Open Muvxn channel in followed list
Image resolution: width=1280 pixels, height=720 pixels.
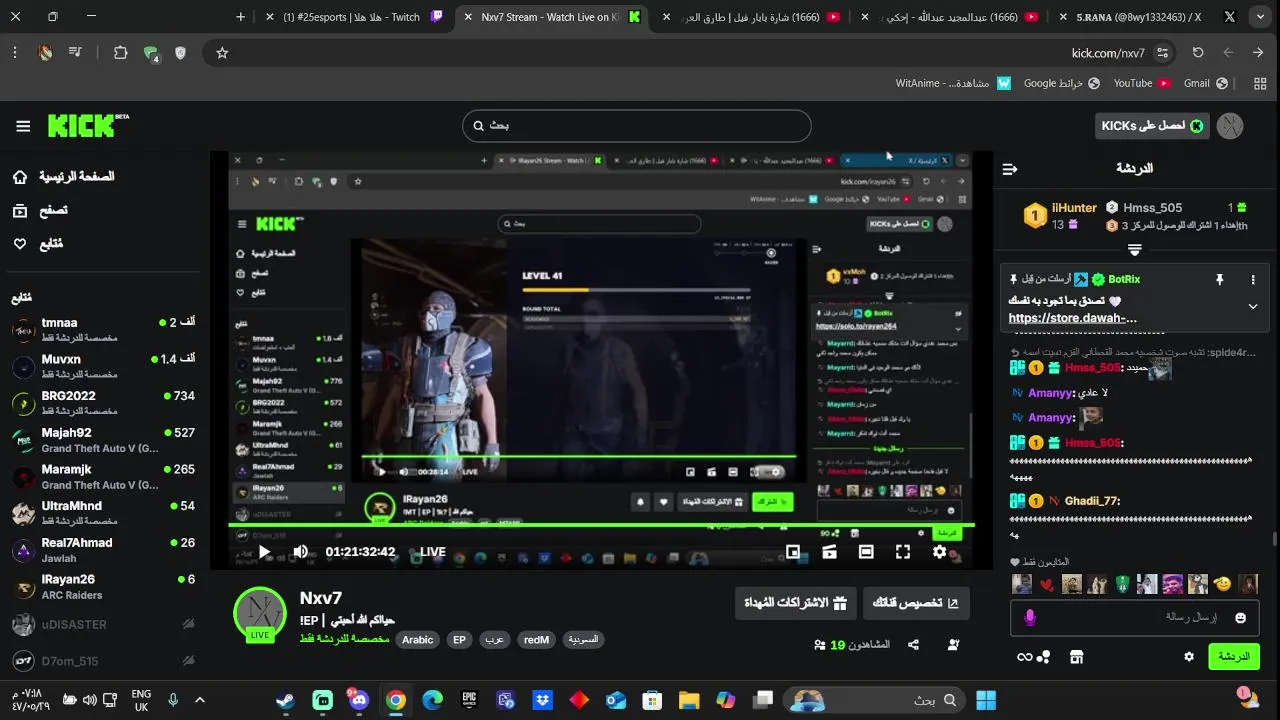pyautogui.click(x=103, y=366)
